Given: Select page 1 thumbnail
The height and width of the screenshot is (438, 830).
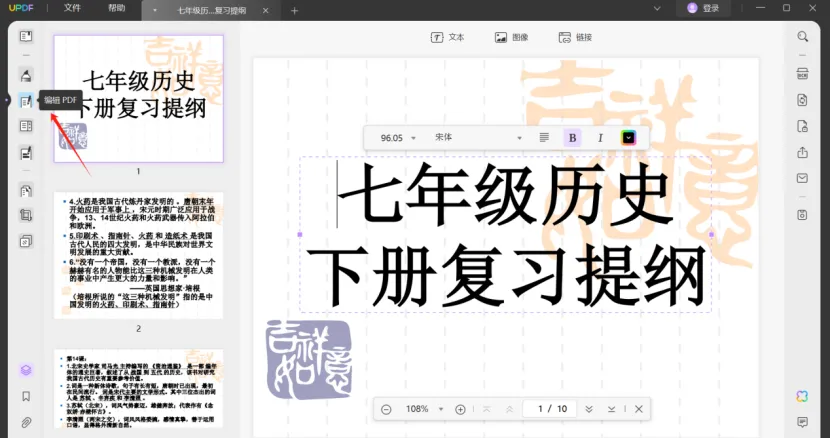Looking at the screenshot, I should [x=139, y=99].
